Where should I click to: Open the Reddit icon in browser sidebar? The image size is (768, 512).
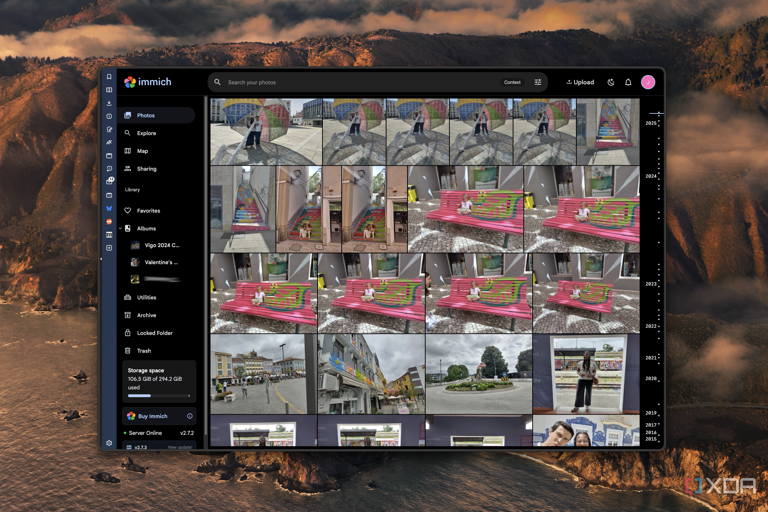pos(109,221)
